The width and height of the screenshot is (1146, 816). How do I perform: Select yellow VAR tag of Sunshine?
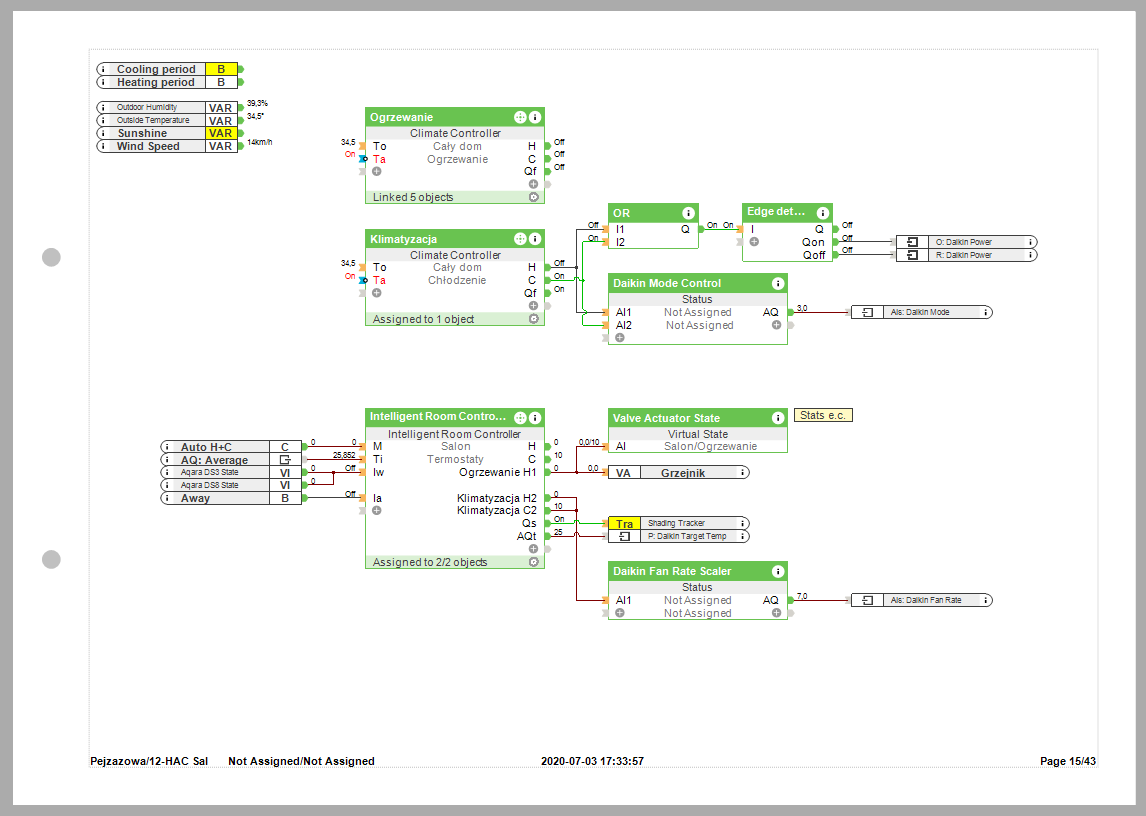click(x=221, y=133)
